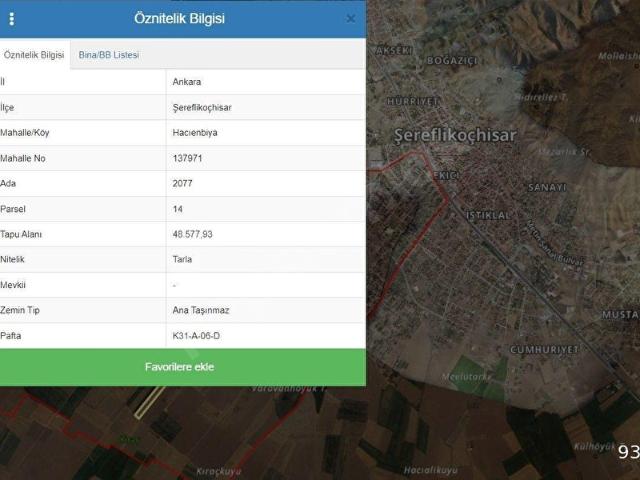Viewport: 640px width, 480px height.
Task: Click the CUMHURİYET neighborhood label on the map
Action: (544, 350)
